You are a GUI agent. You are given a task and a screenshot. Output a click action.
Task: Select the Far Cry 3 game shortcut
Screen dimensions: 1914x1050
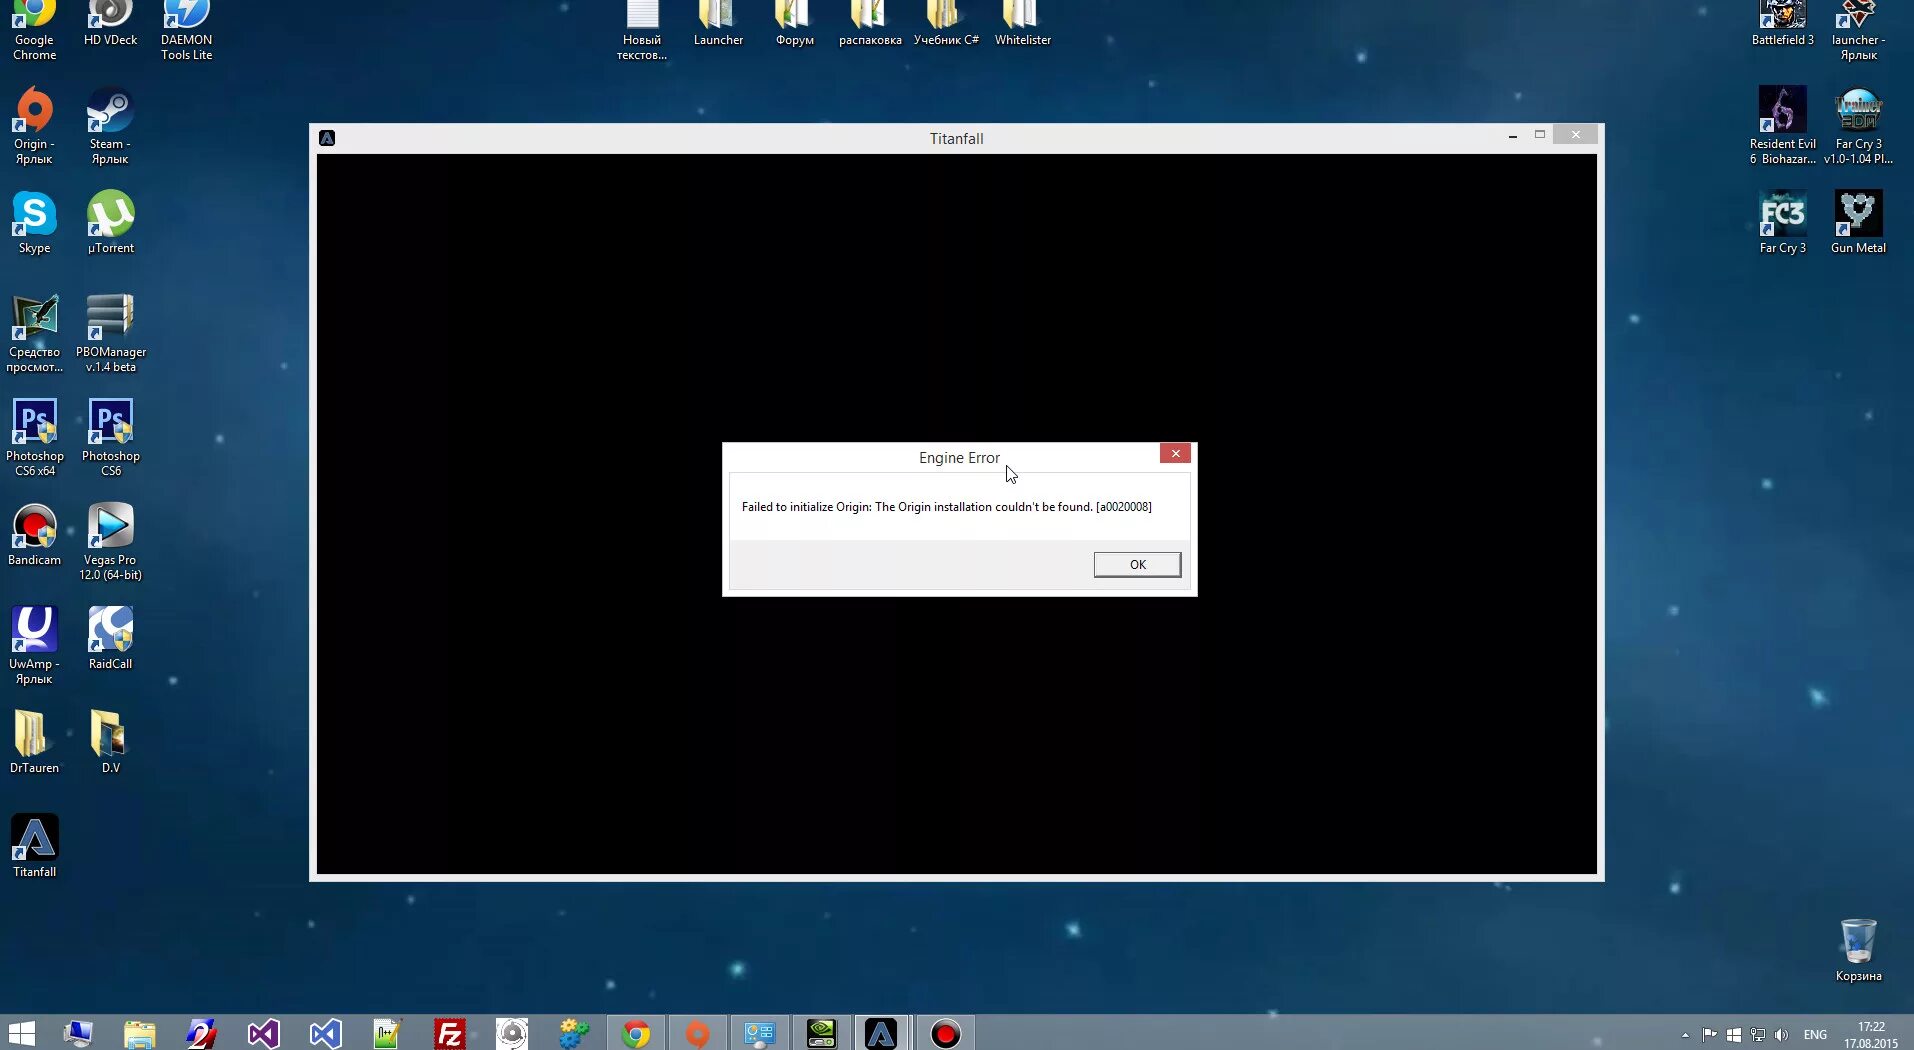(x=1782, y=222)
